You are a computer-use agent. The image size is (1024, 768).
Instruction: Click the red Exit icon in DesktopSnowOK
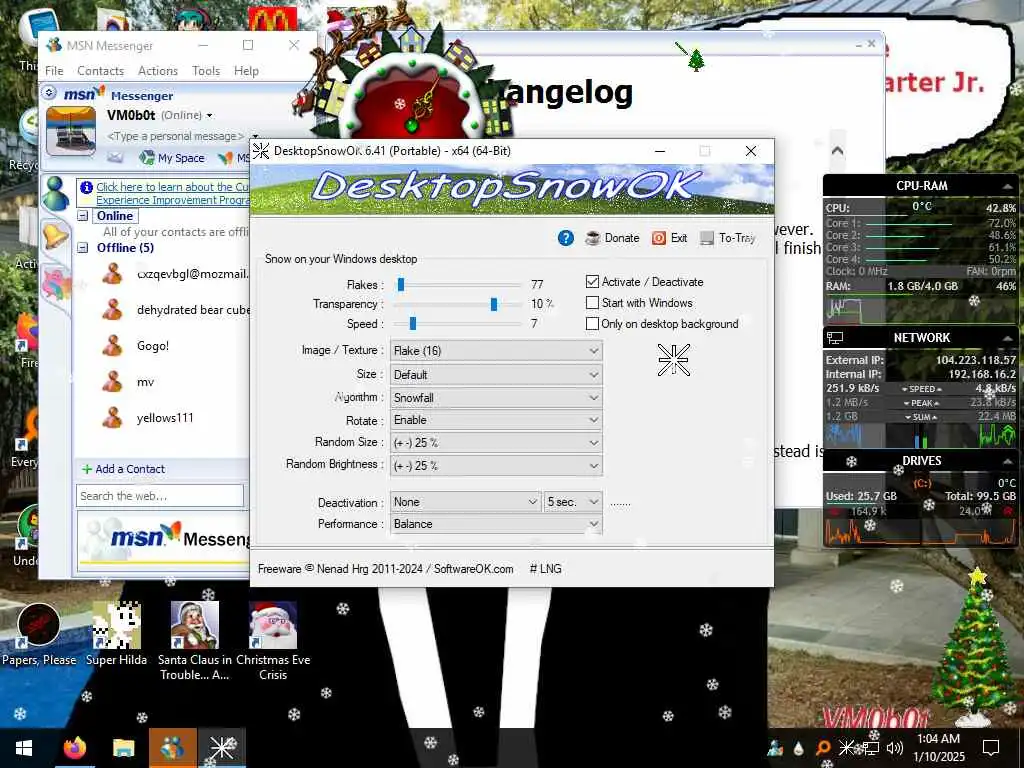[x=659, y=238]
